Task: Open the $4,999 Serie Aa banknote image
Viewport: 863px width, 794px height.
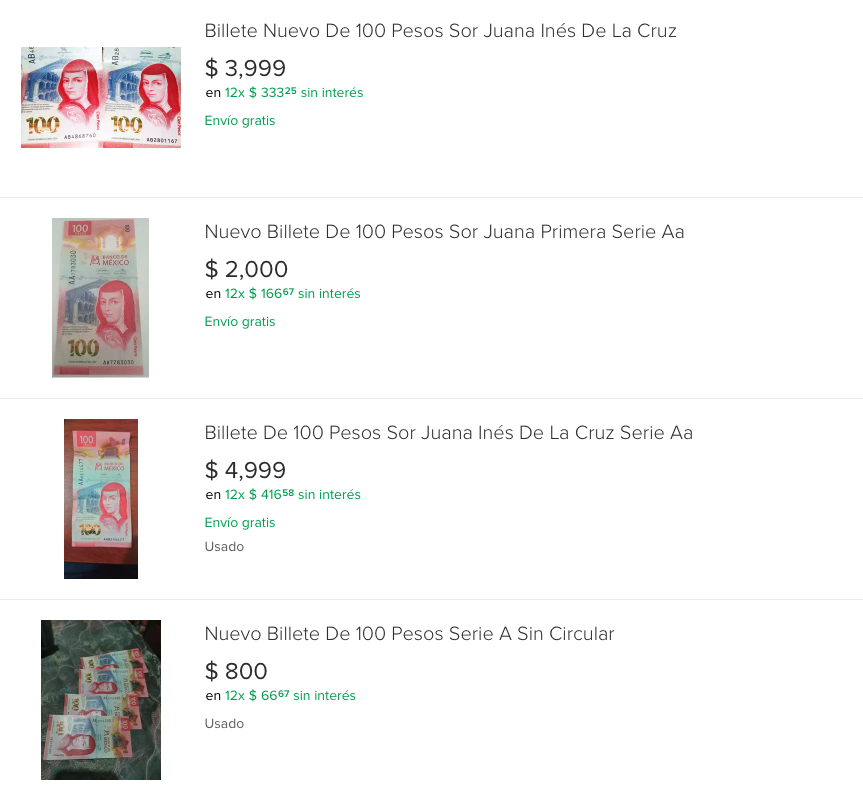Action: click(x=100, y=498)
